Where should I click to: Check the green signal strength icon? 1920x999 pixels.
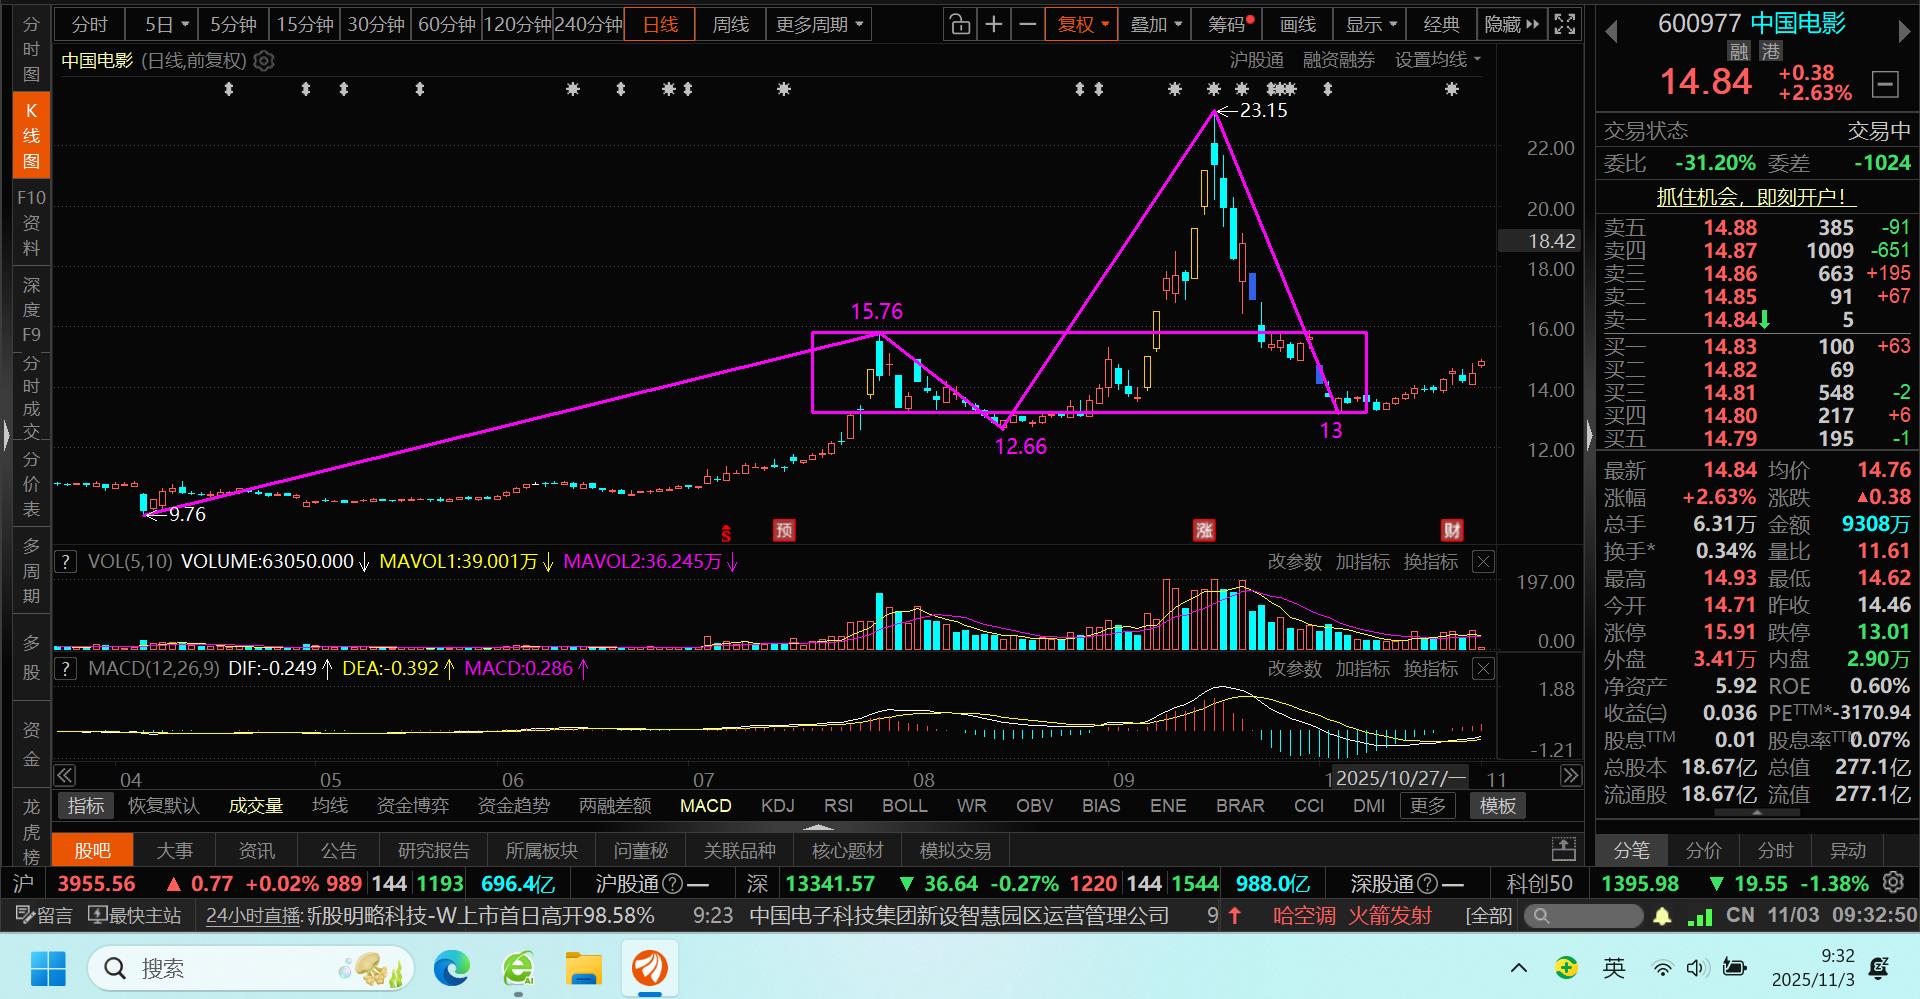1699,916
